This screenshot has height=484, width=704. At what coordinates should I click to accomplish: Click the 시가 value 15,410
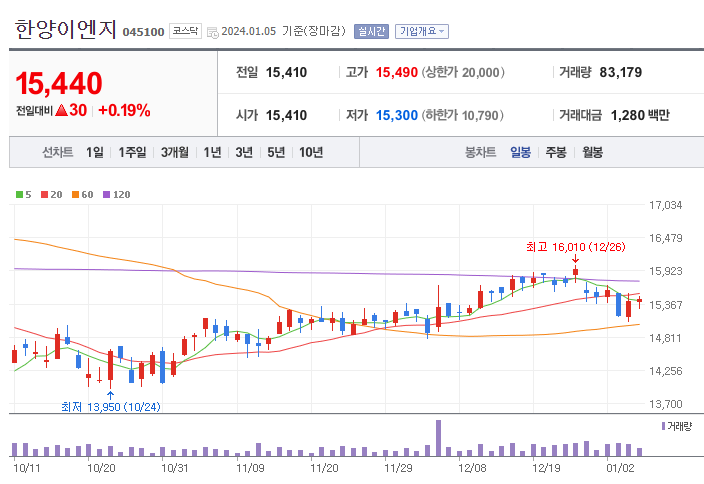(x=286, y=115)
